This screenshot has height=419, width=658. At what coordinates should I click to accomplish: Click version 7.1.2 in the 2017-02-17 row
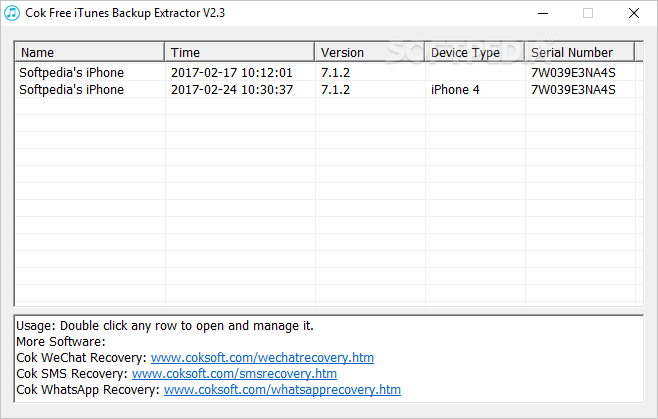(x=335, y=73)
